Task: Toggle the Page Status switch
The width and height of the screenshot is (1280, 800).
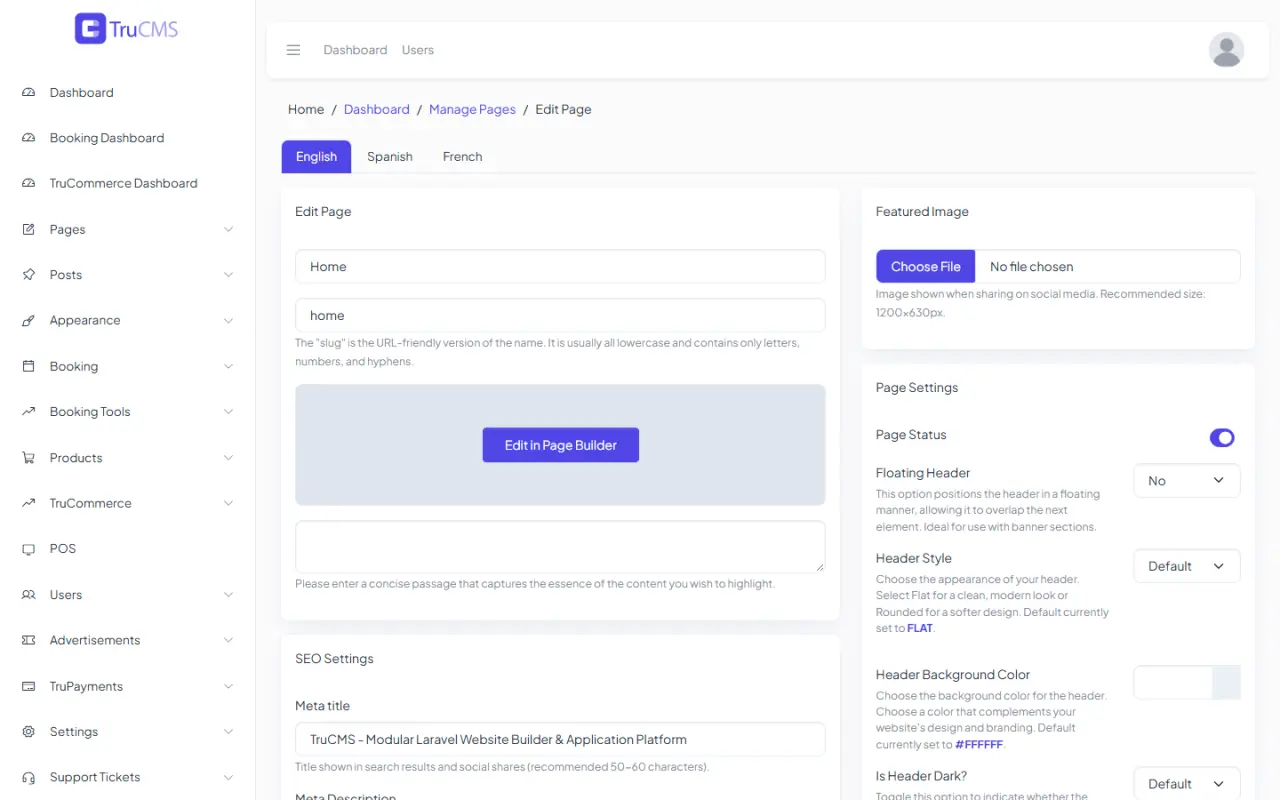Action: [x=1222, y=437]
